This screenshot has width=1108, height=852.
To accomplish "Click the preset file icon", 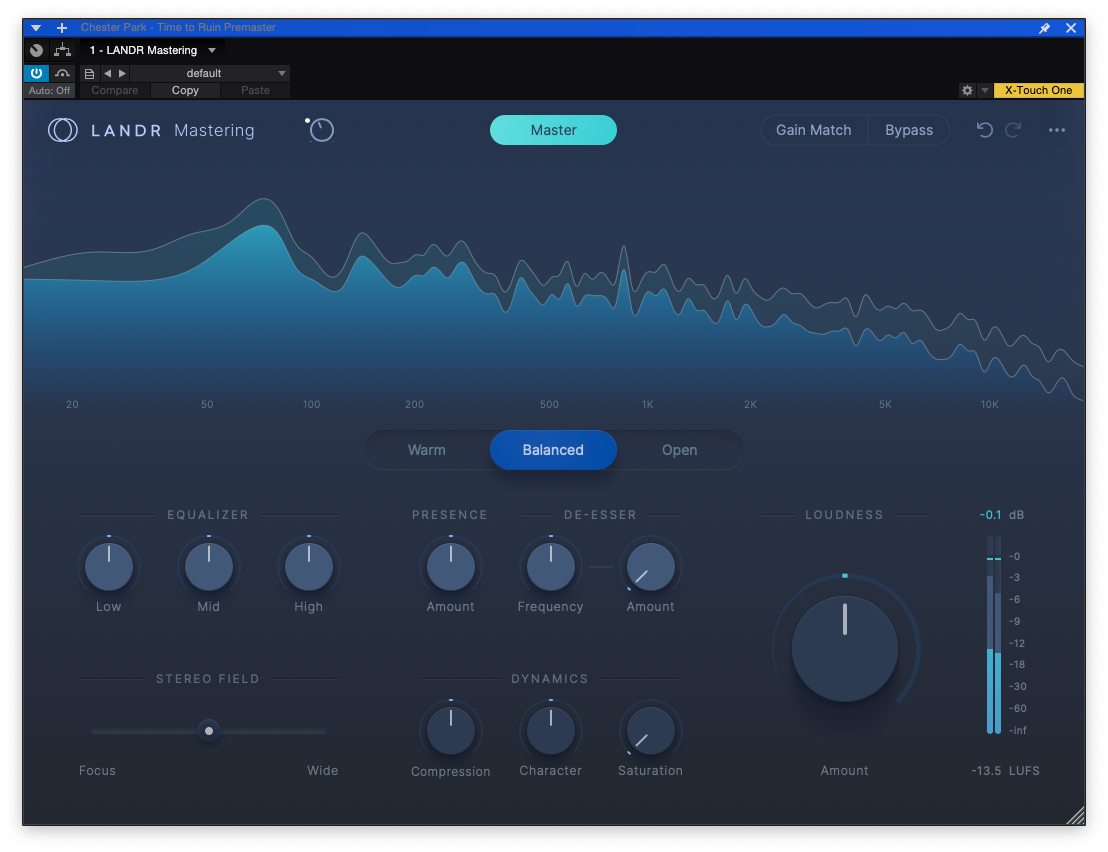I will click(89, 73).
